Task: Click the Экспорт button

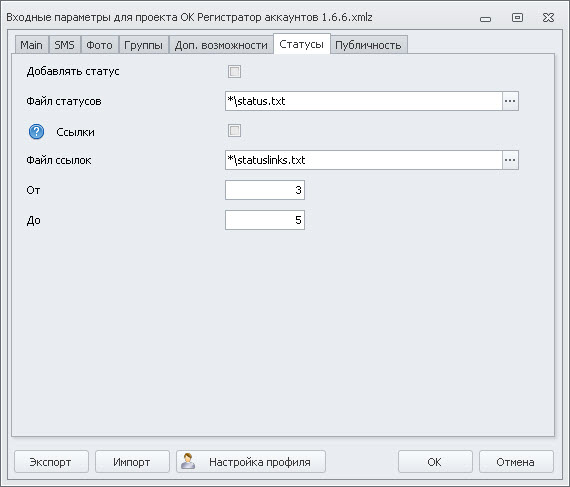Action: click(x=51, y=462)
